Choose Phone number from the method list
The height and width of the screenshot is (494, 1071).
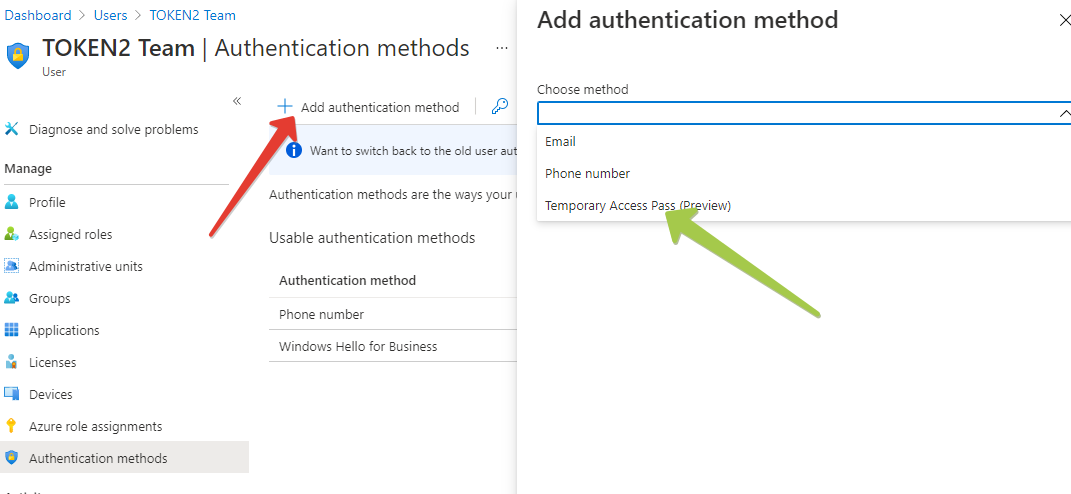tap(804, 174)
